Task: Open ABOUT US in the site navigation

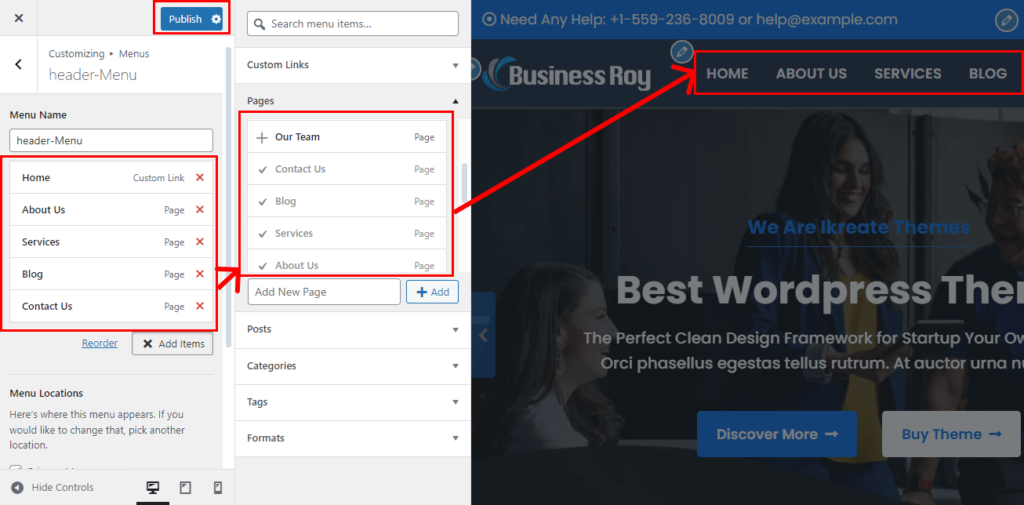Action: tap(811, 73)
